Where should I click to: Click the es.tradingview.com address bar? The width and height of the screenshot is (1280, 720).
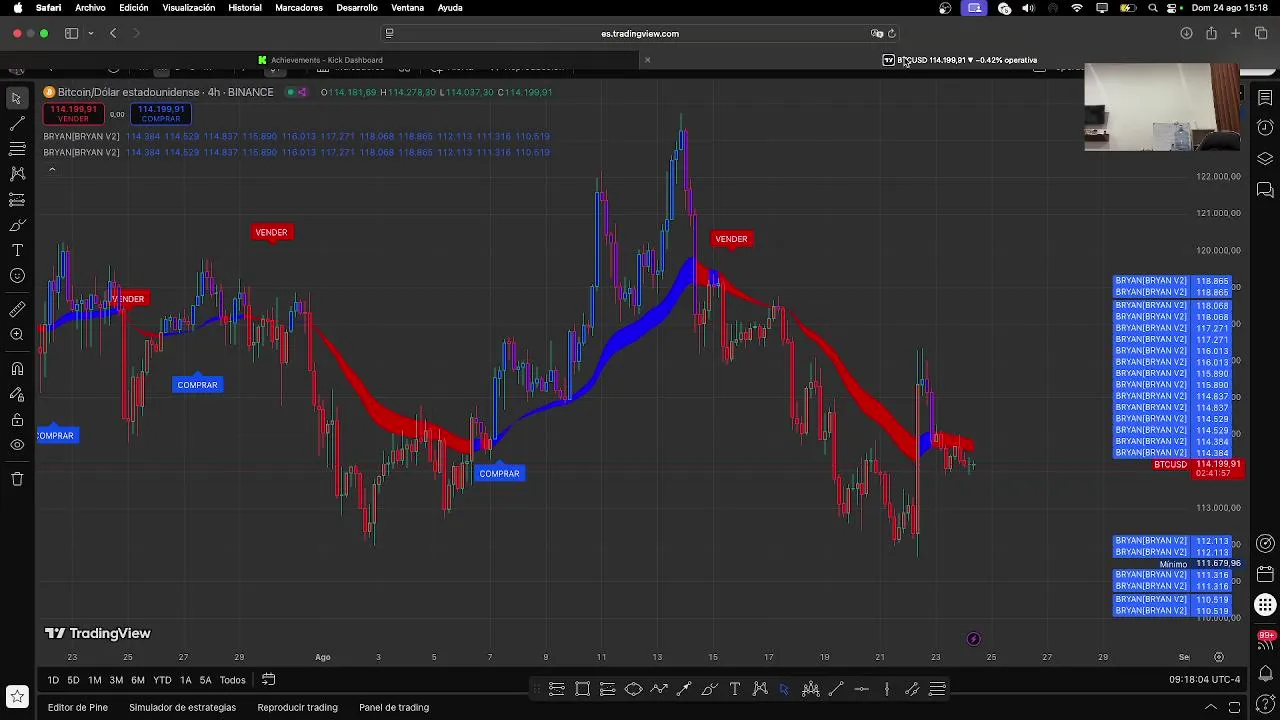pos(640,33)
